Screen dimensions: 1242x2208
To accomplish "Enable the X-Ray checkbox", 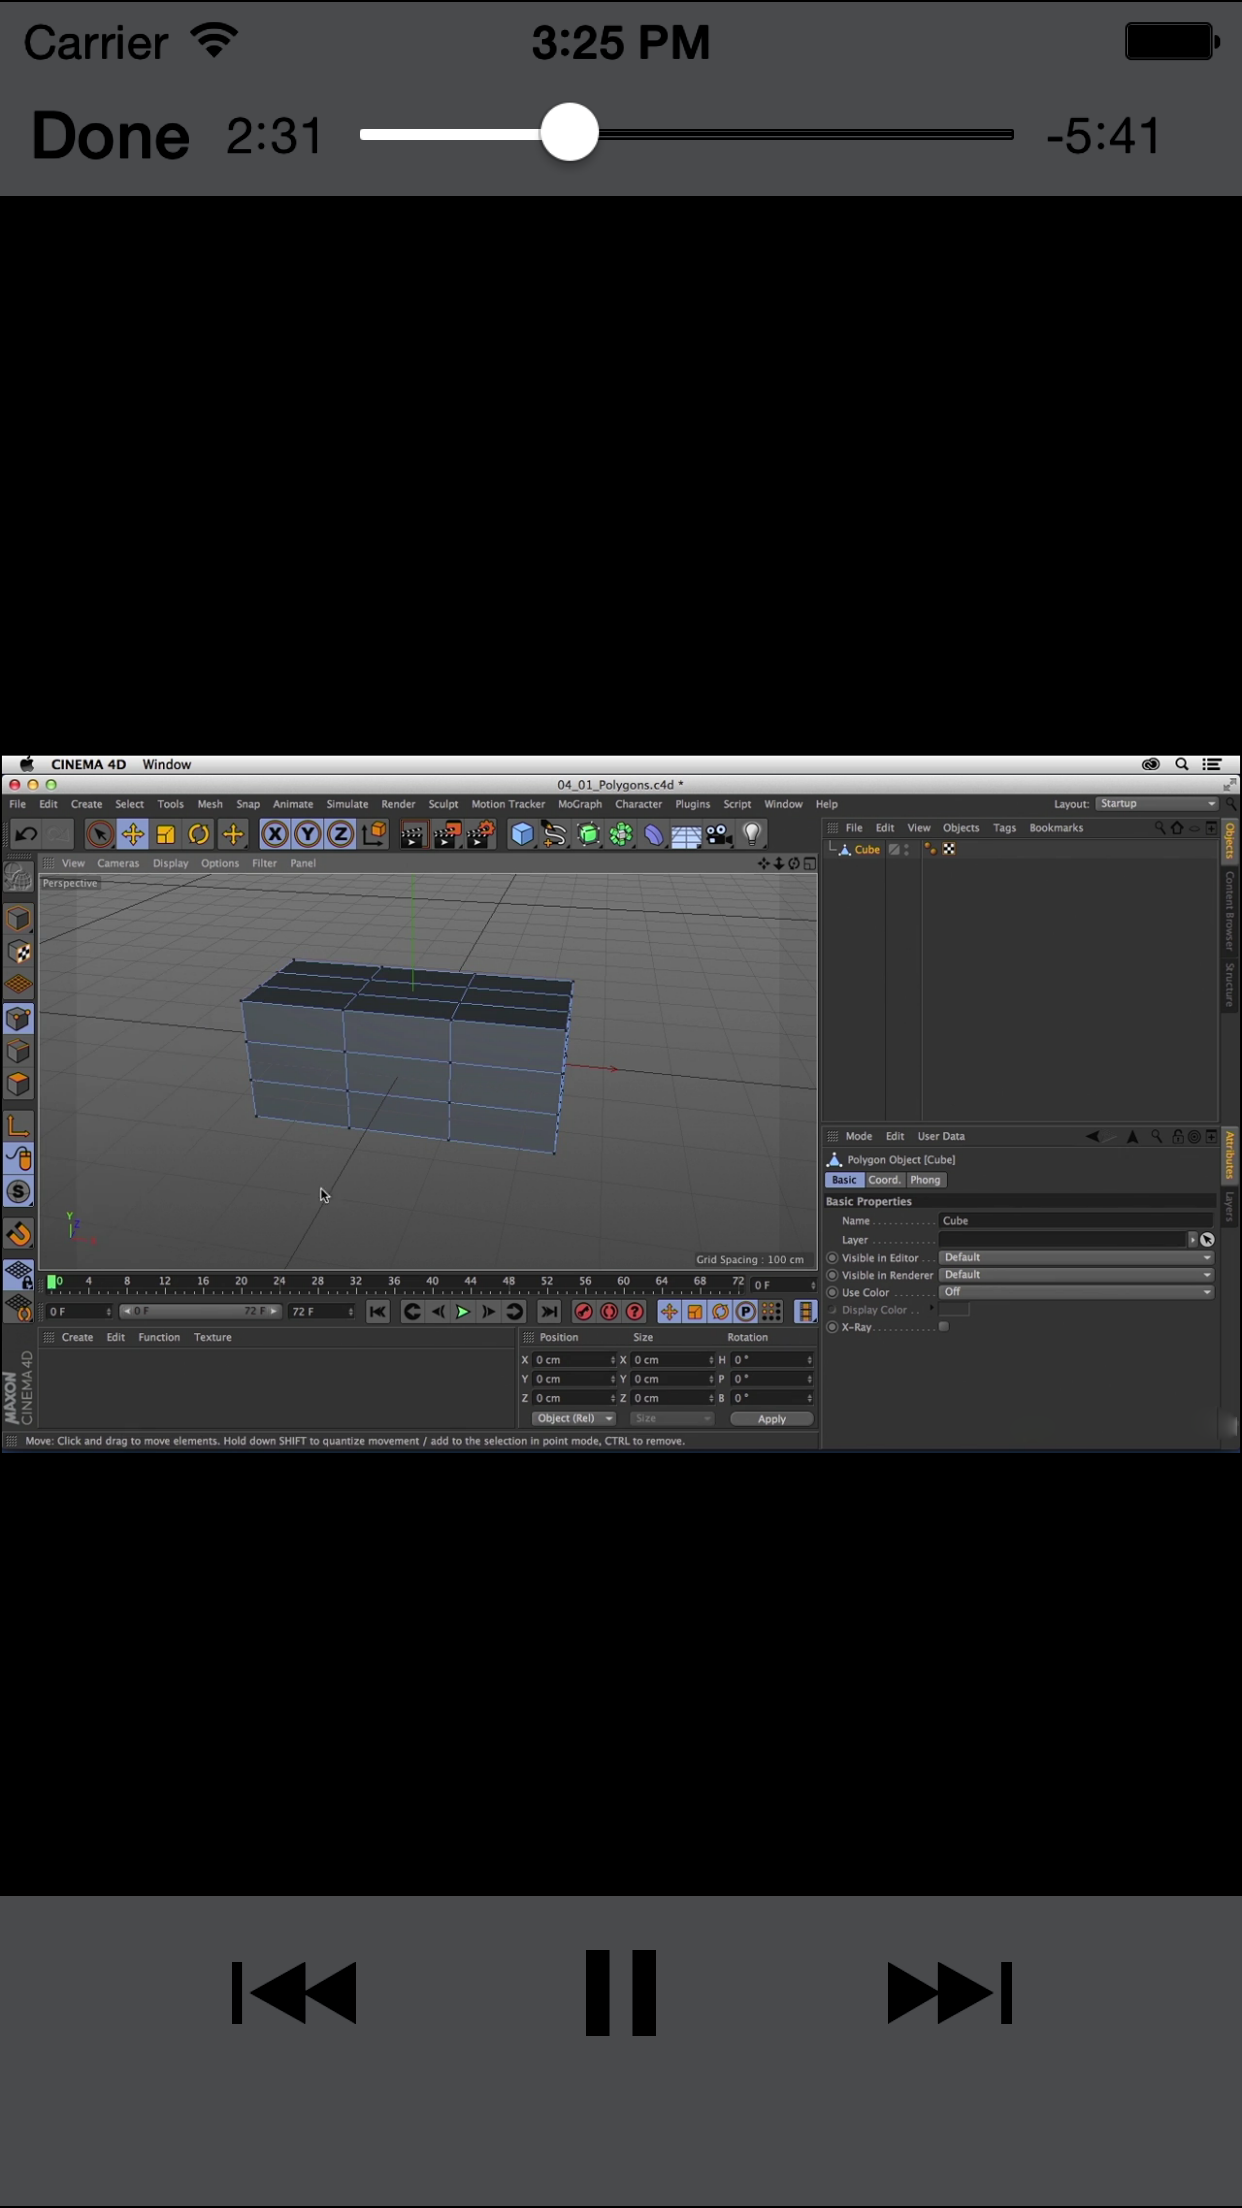I will [x=943, y=1327].
